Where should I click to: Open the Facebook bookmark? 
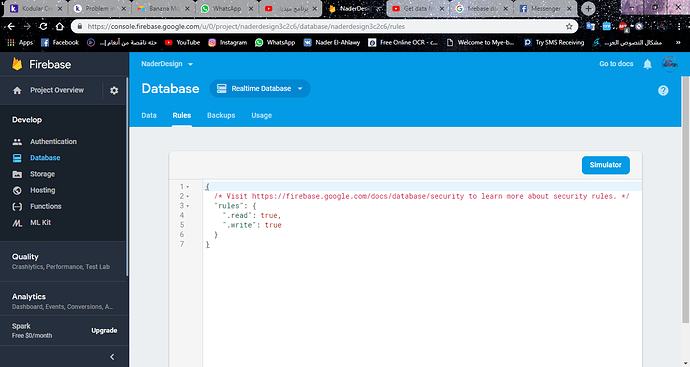60,42
